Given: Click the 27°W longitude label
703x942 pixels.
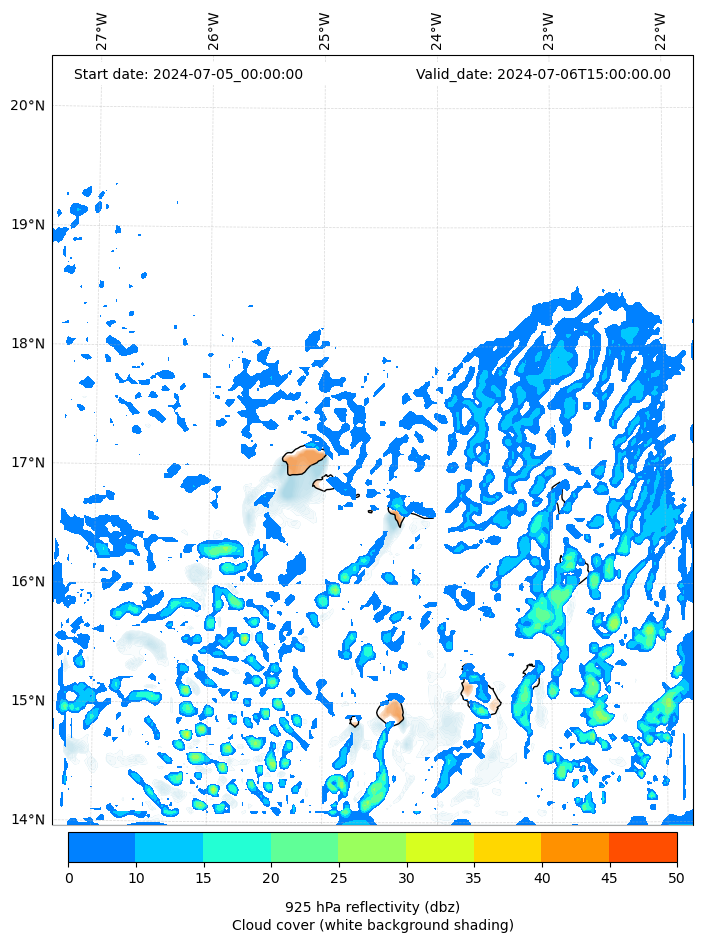Looking at the screenshot, I should click(101, 31).
